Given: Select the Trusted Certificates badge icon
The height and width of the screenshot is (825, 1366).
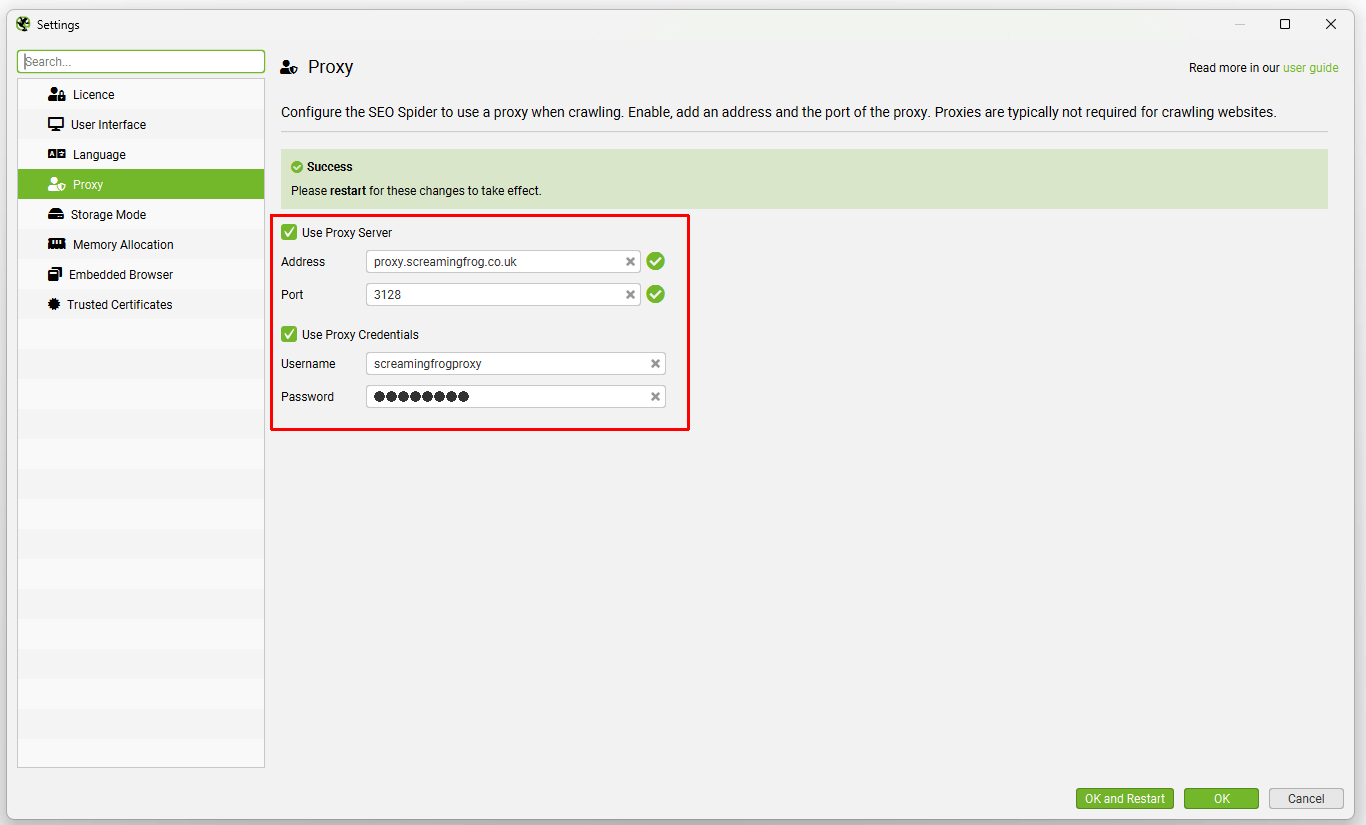Looking at the screenshot, I should 55,304.
